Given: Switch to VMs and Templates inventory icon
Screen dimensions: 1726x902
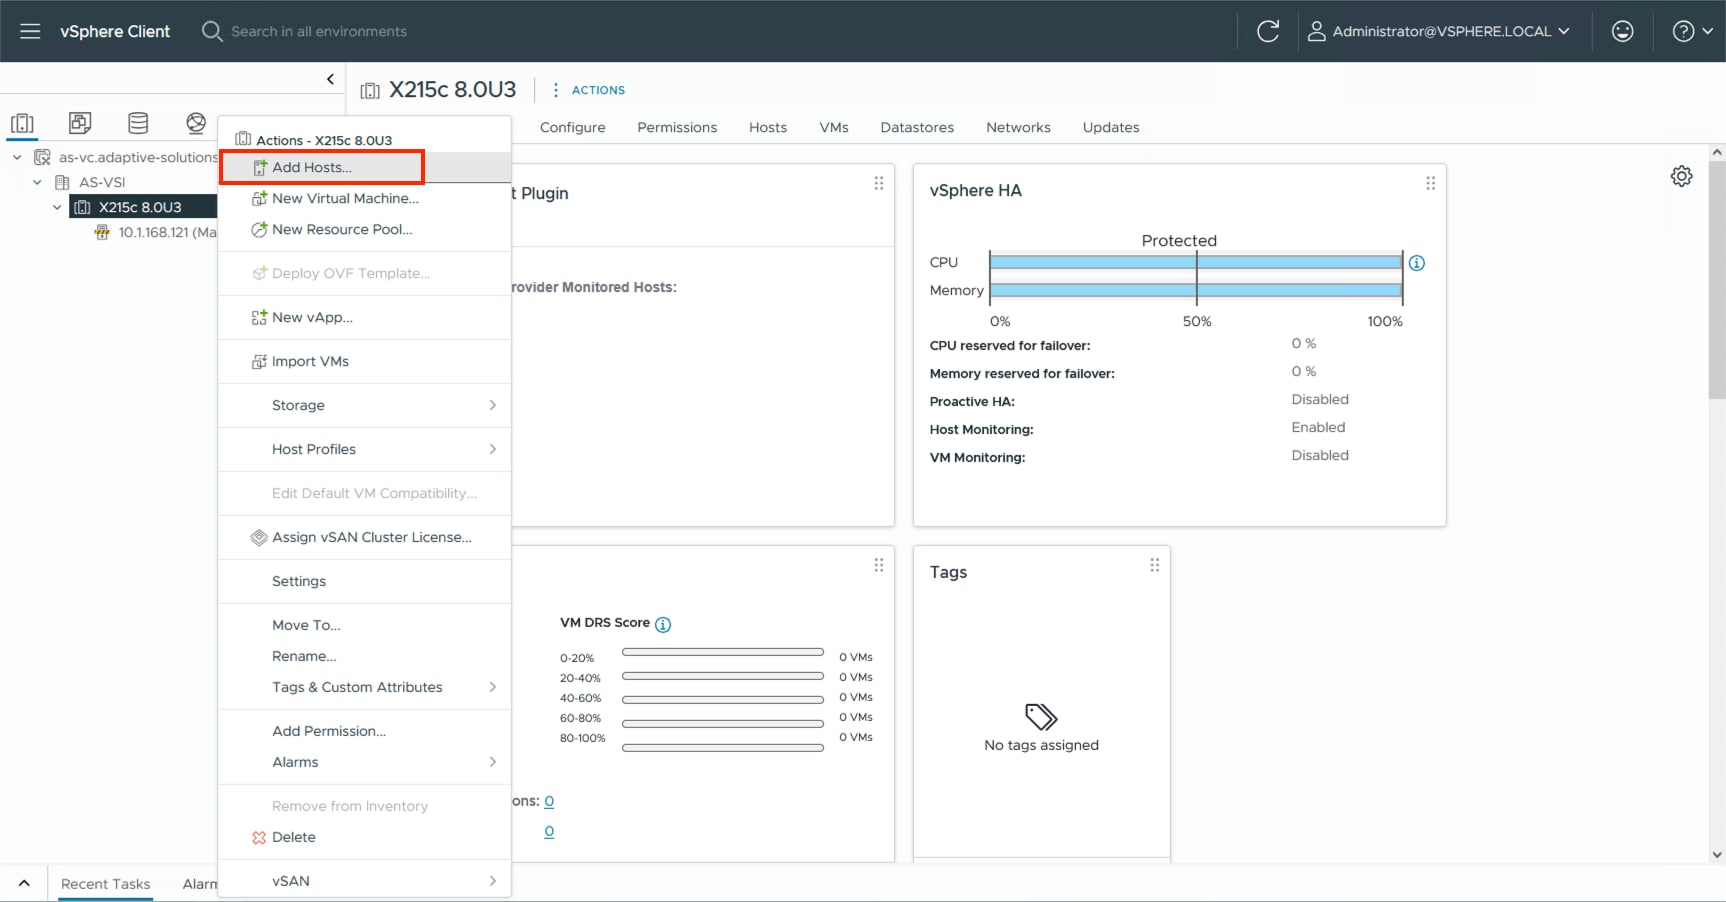Looking at the screenshot, I should point(80,123).
